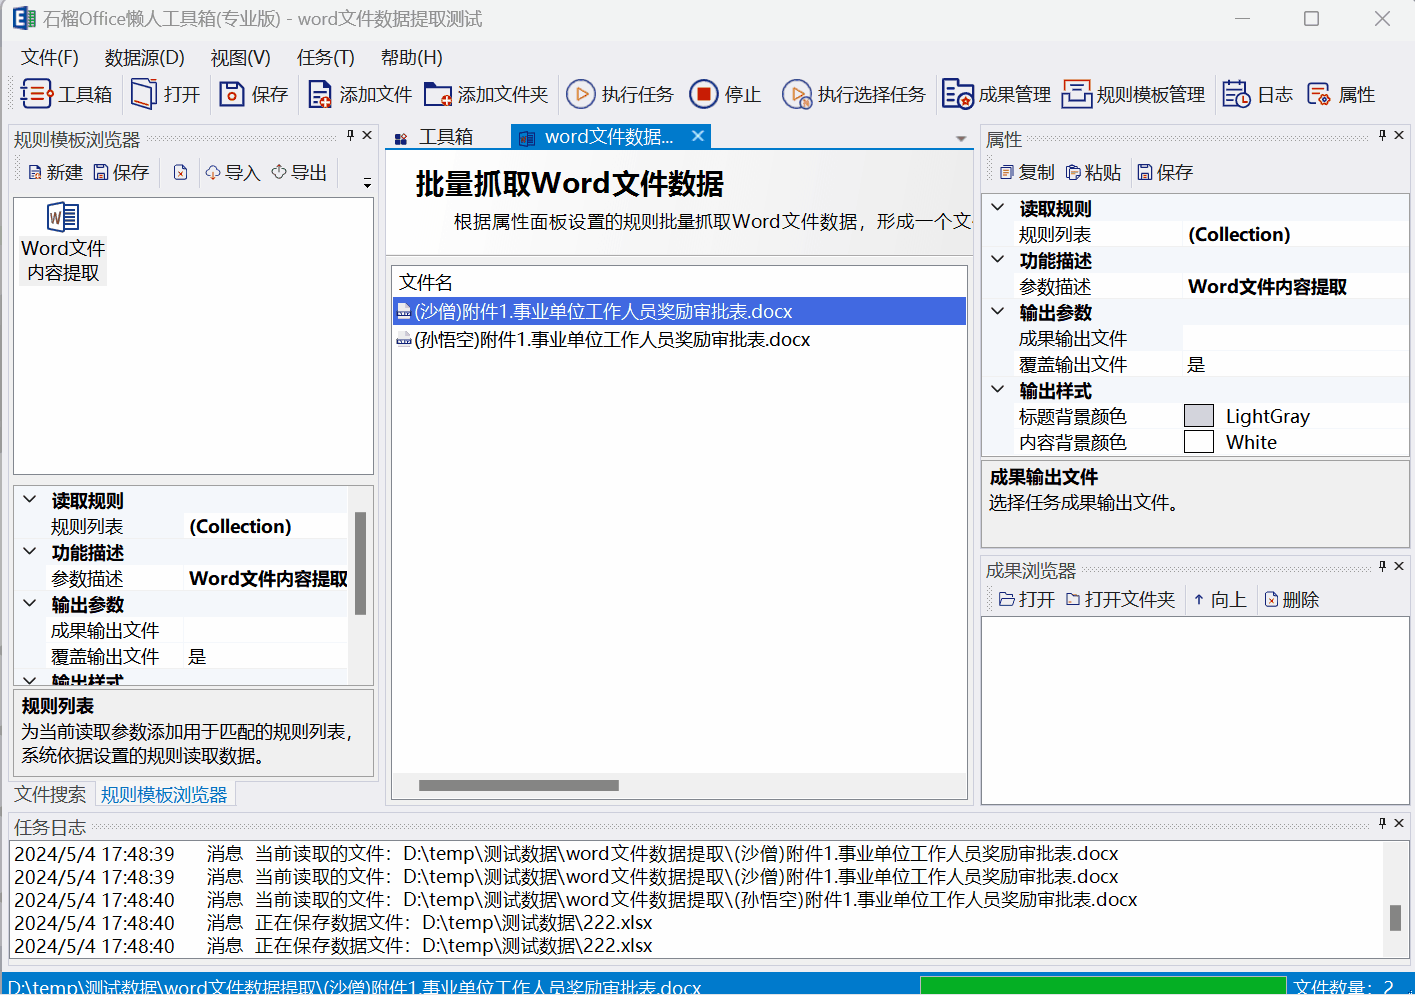Select the Word文件内容提取 template icon
Screen dimensions: 1415x995
click(x=63, y=244)
